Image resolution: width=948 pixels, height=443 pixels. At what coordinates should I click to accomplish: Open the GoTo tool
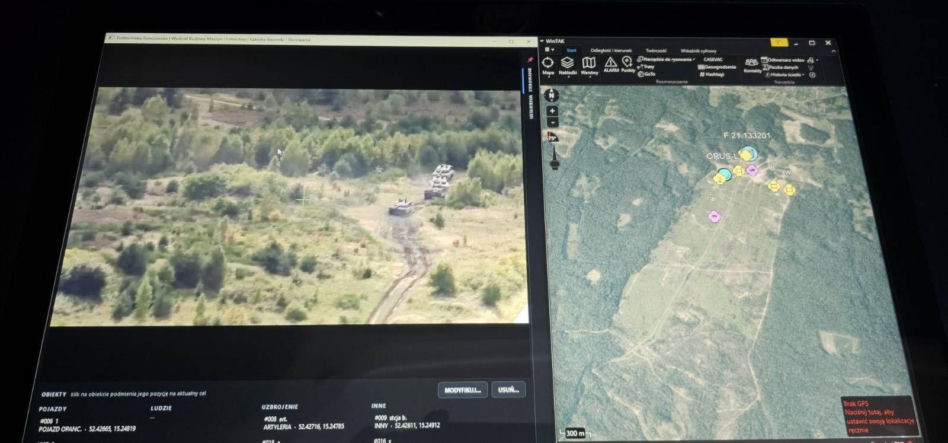pyautogui.click(x=646, y=74)
